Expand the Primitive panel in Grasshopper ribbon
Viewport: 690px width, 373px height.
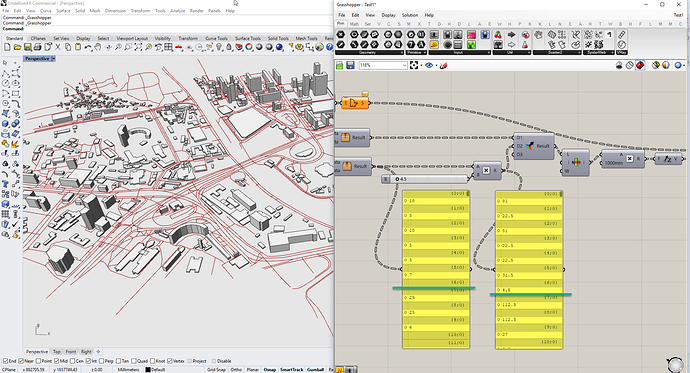(424, 52)
